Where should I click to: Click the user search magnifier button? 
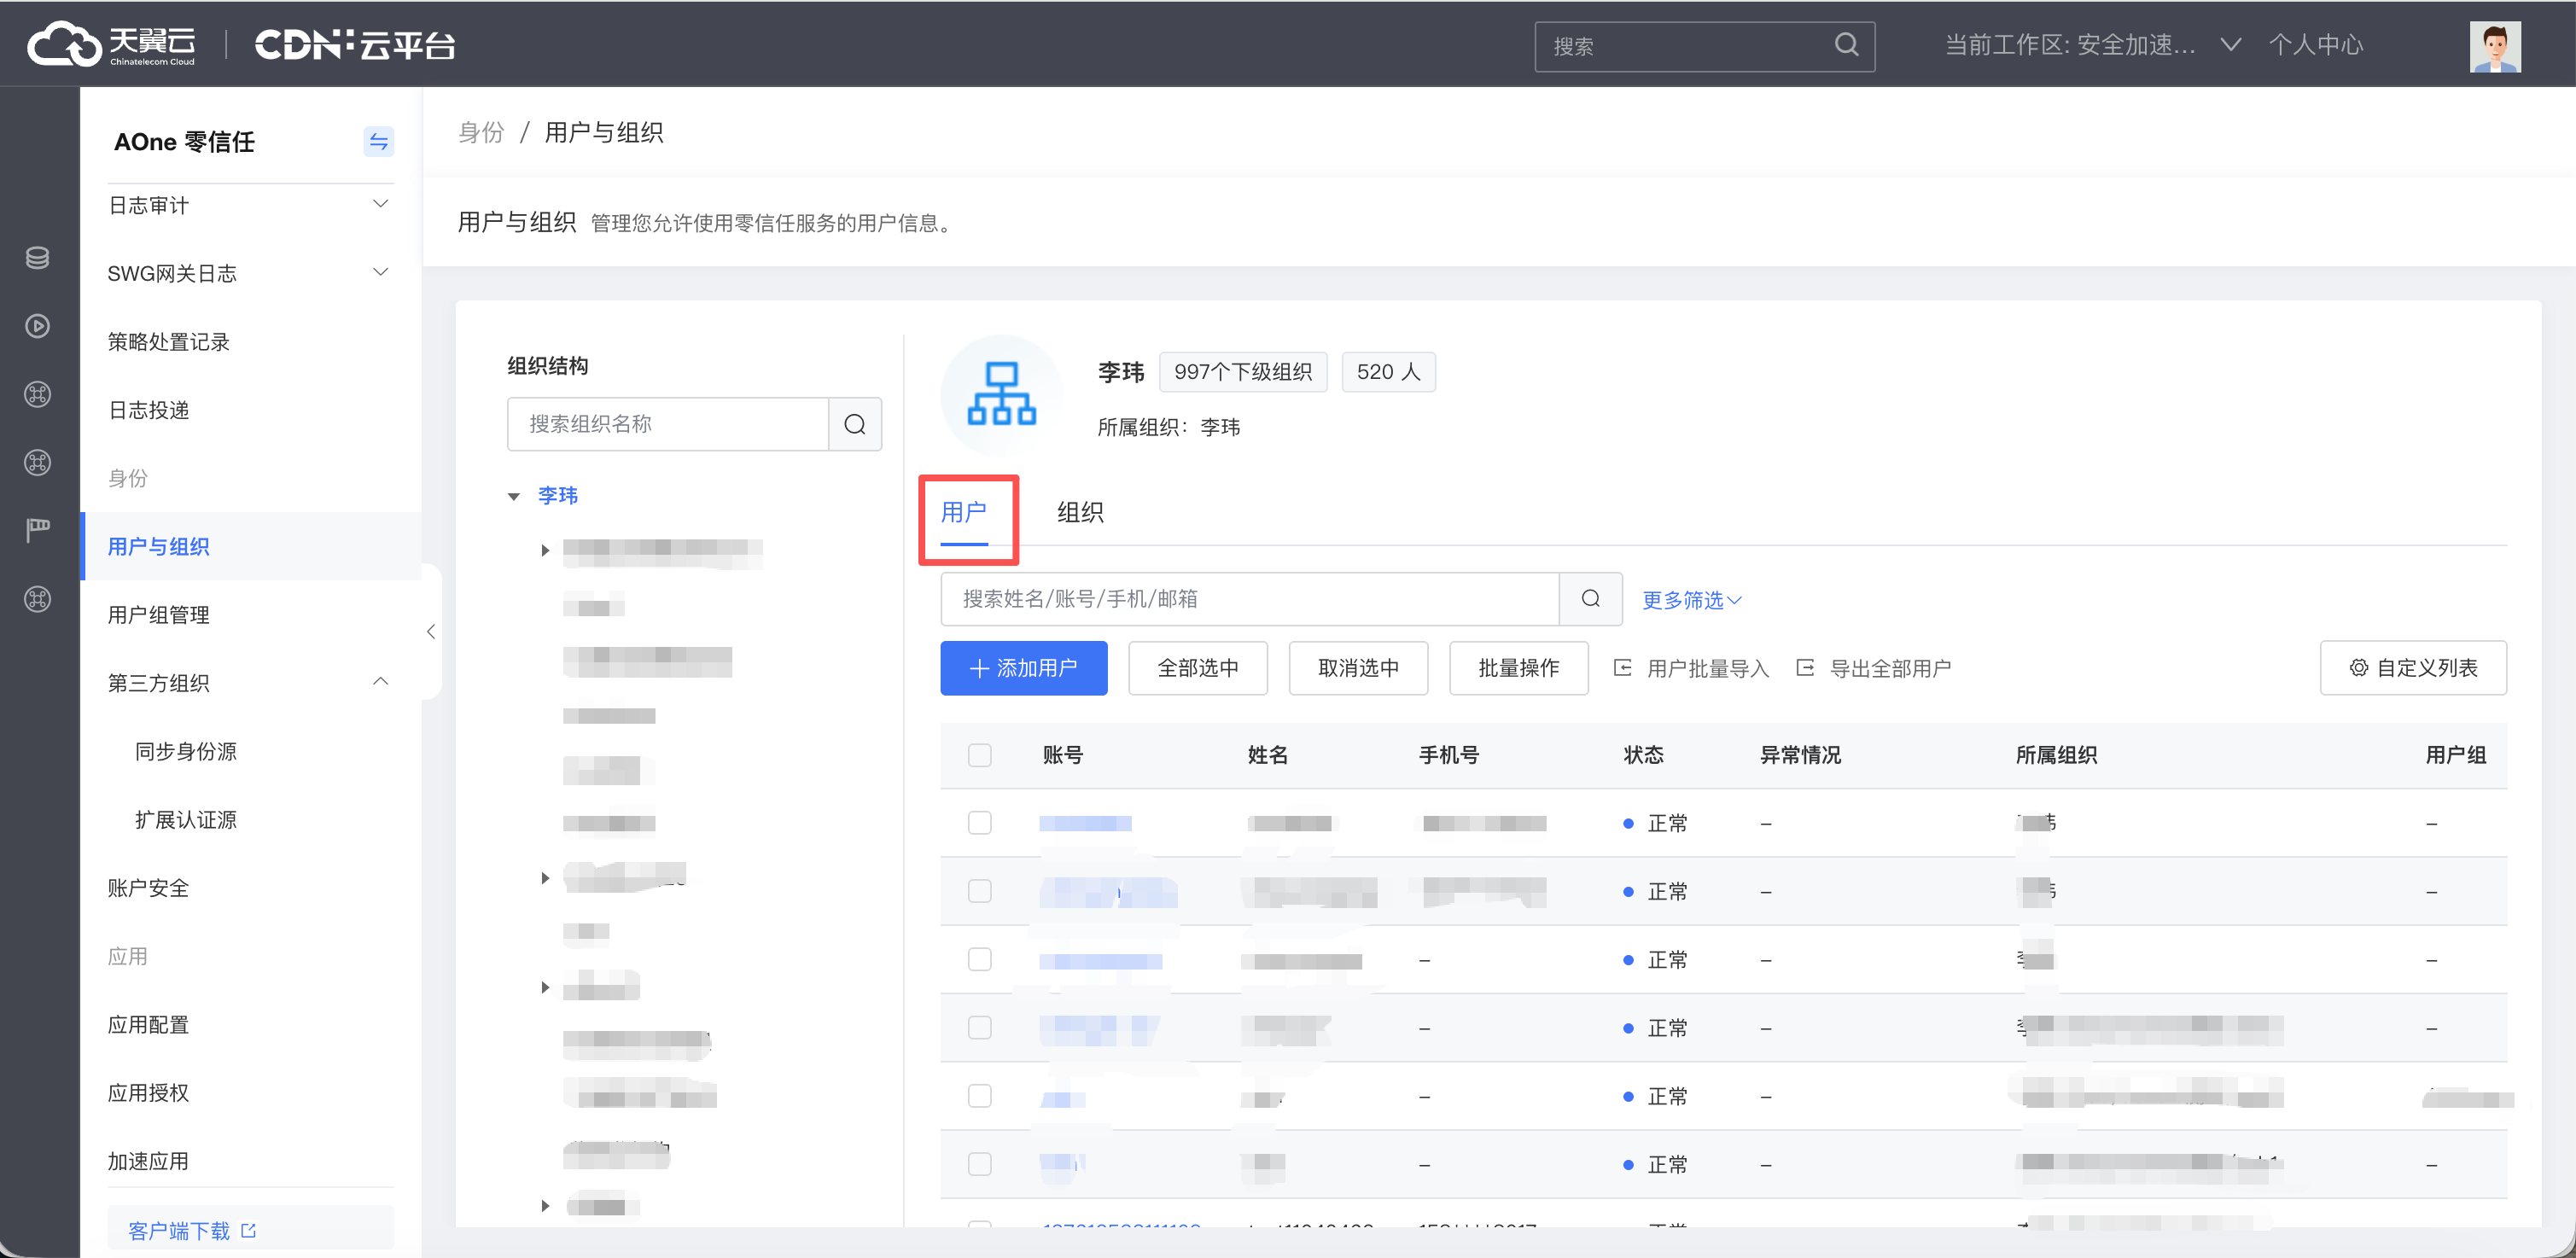1590,599
